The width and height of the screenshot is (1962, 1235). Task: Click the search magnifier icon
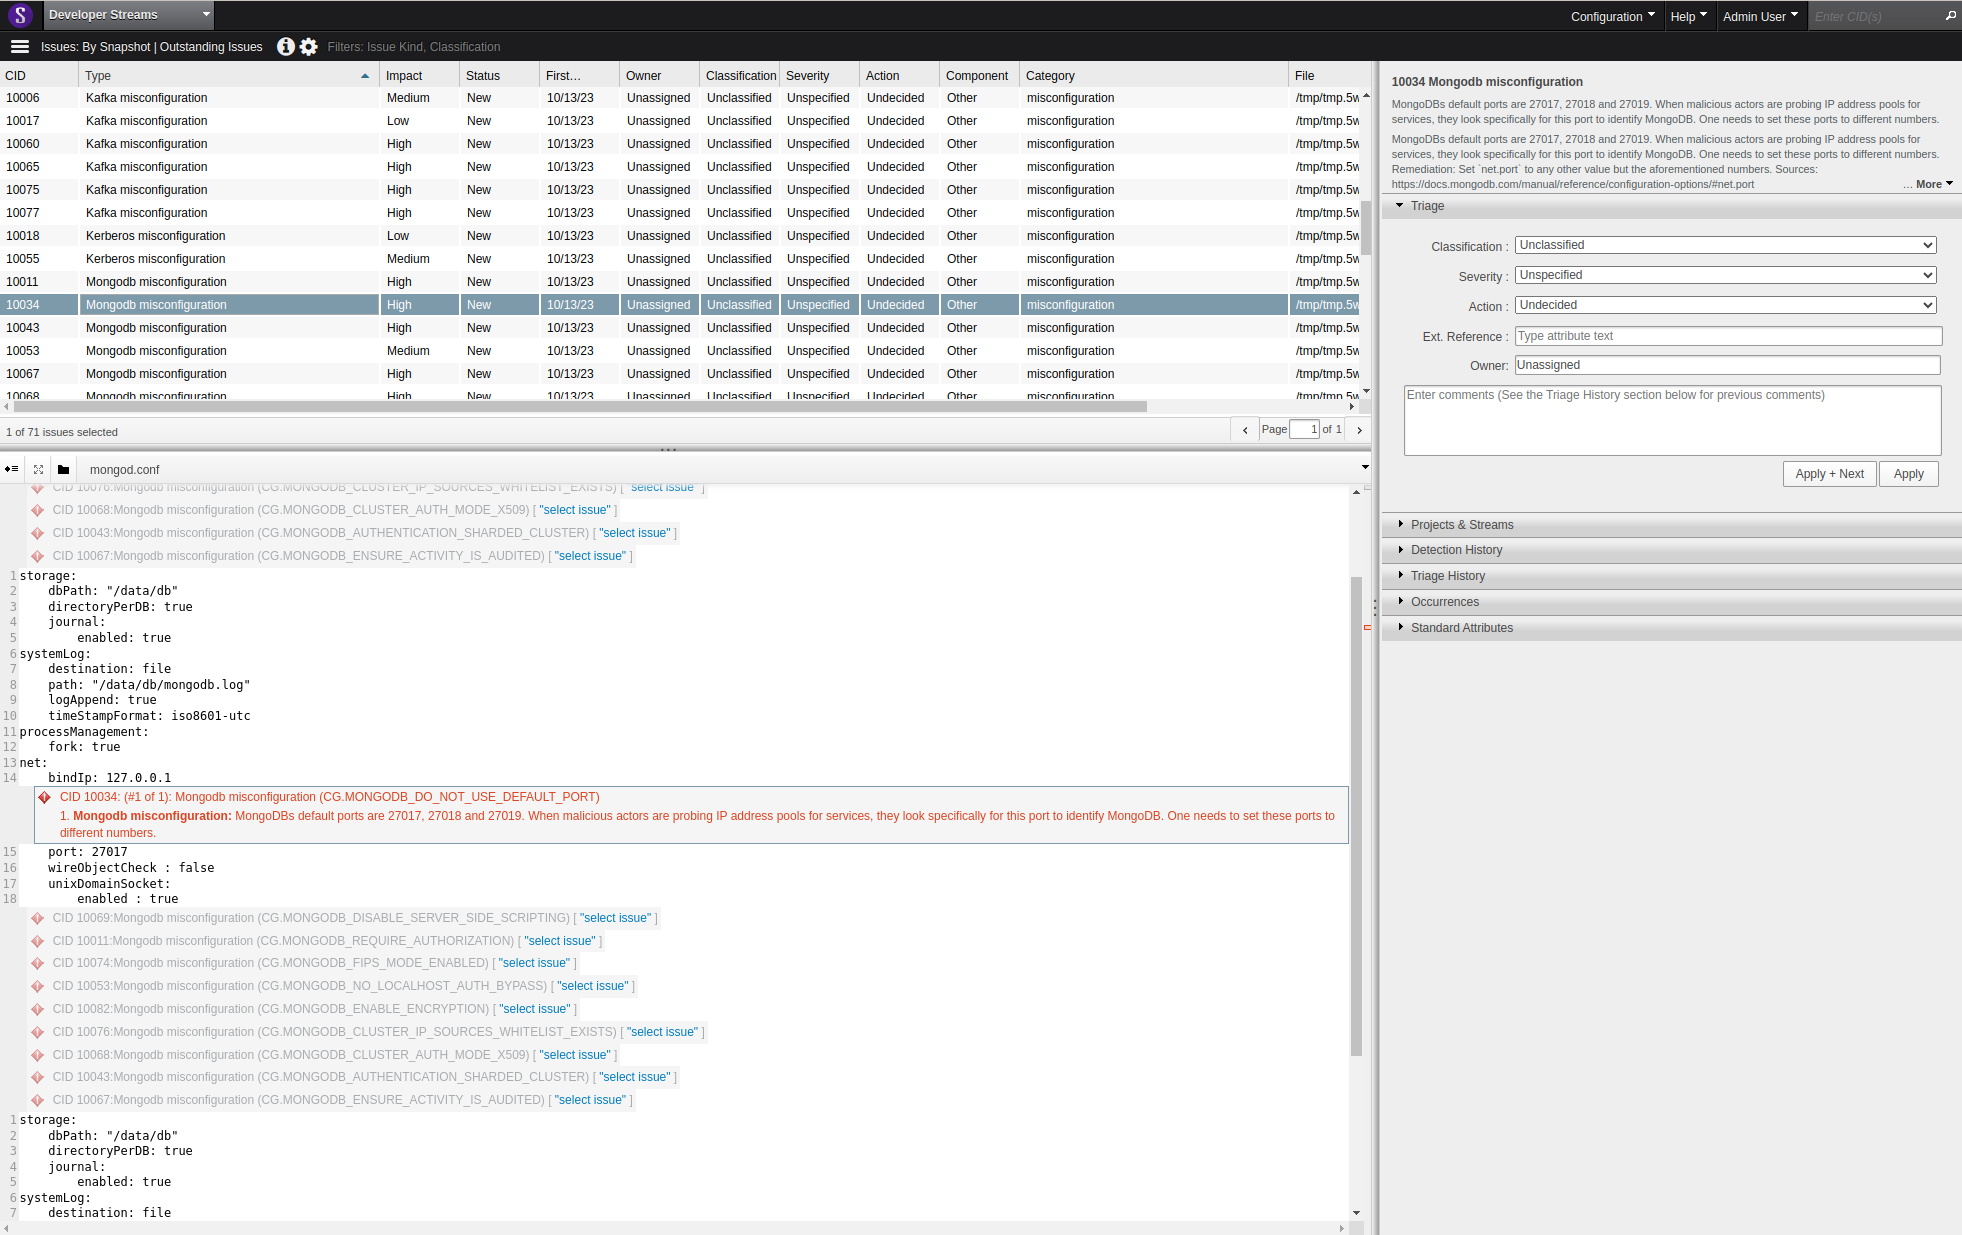1950,16
